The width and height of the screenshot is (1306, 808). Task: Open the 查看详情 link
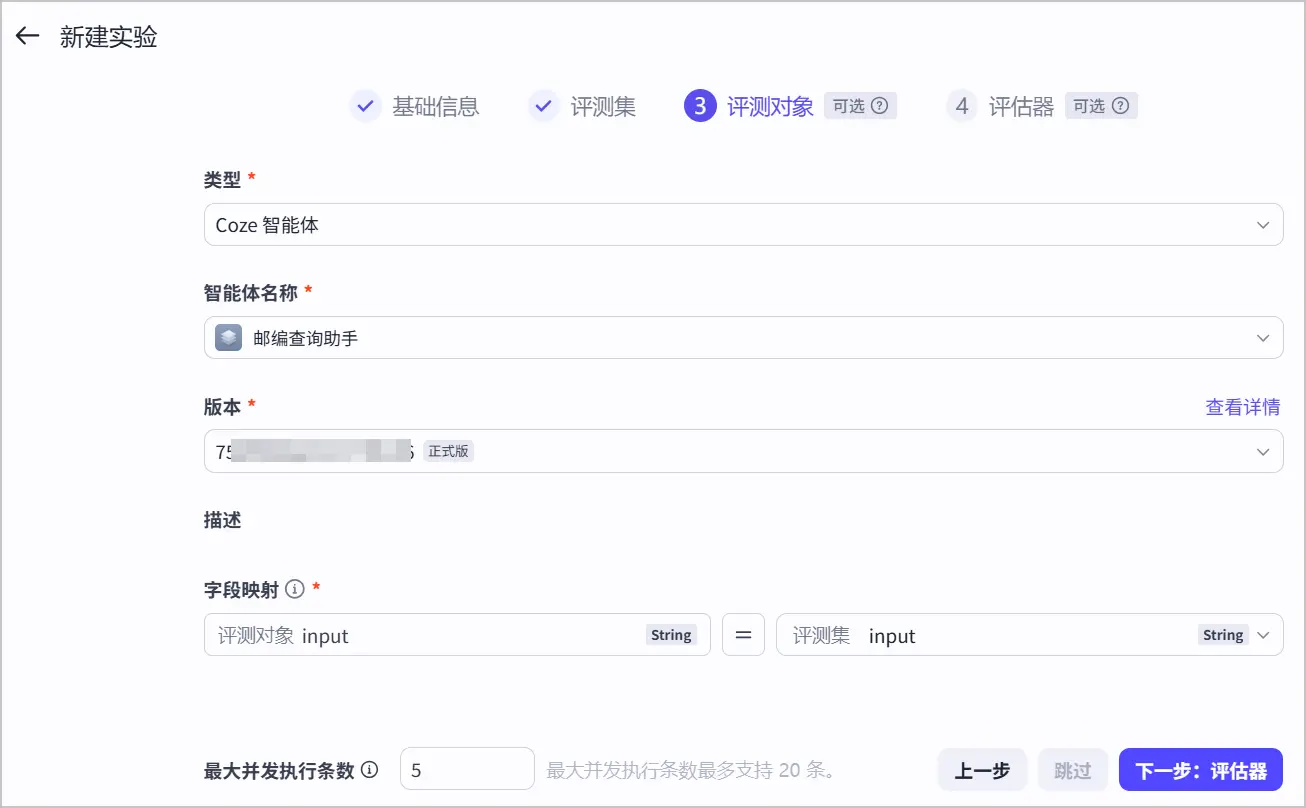(x=1243, y=407)
